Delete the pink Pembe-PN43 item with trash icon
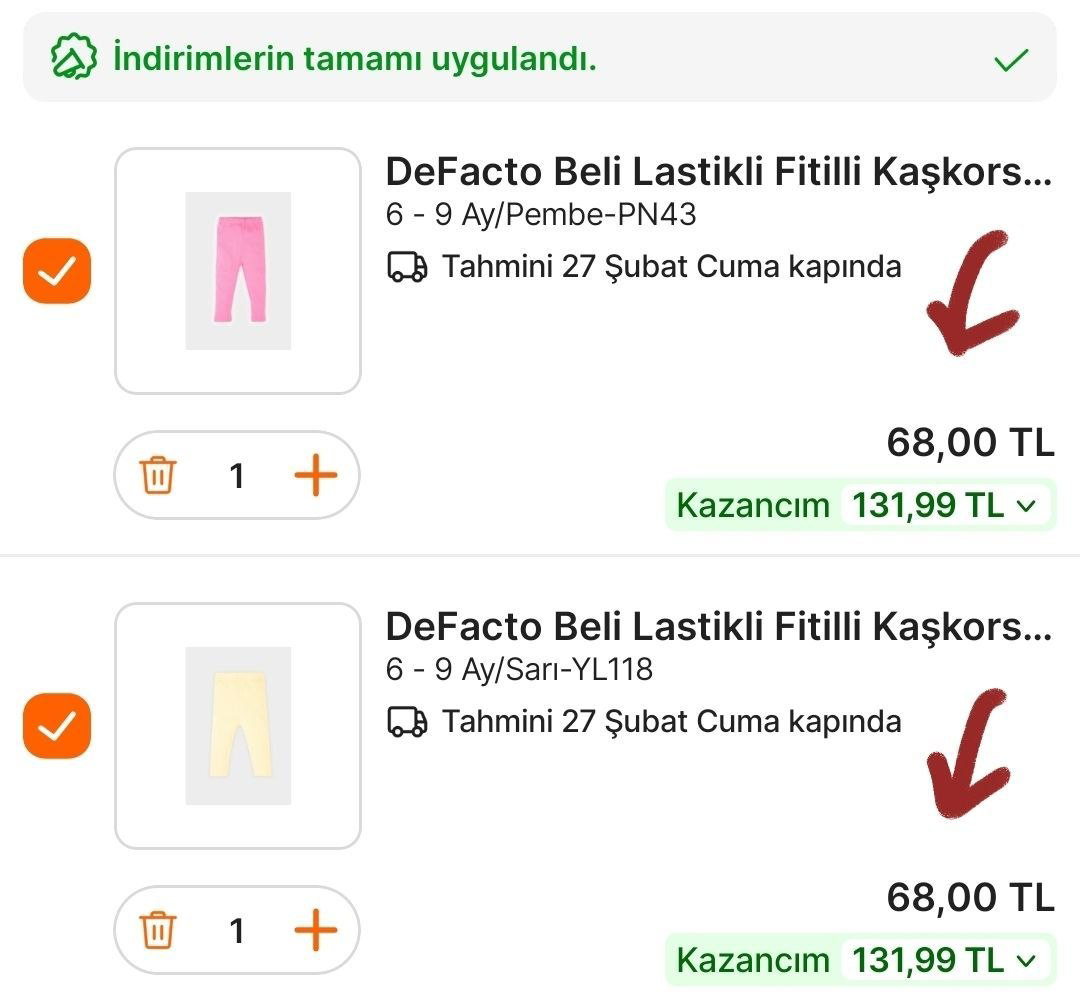This screenshot has width=1080, height=1002. pos(158,476)
